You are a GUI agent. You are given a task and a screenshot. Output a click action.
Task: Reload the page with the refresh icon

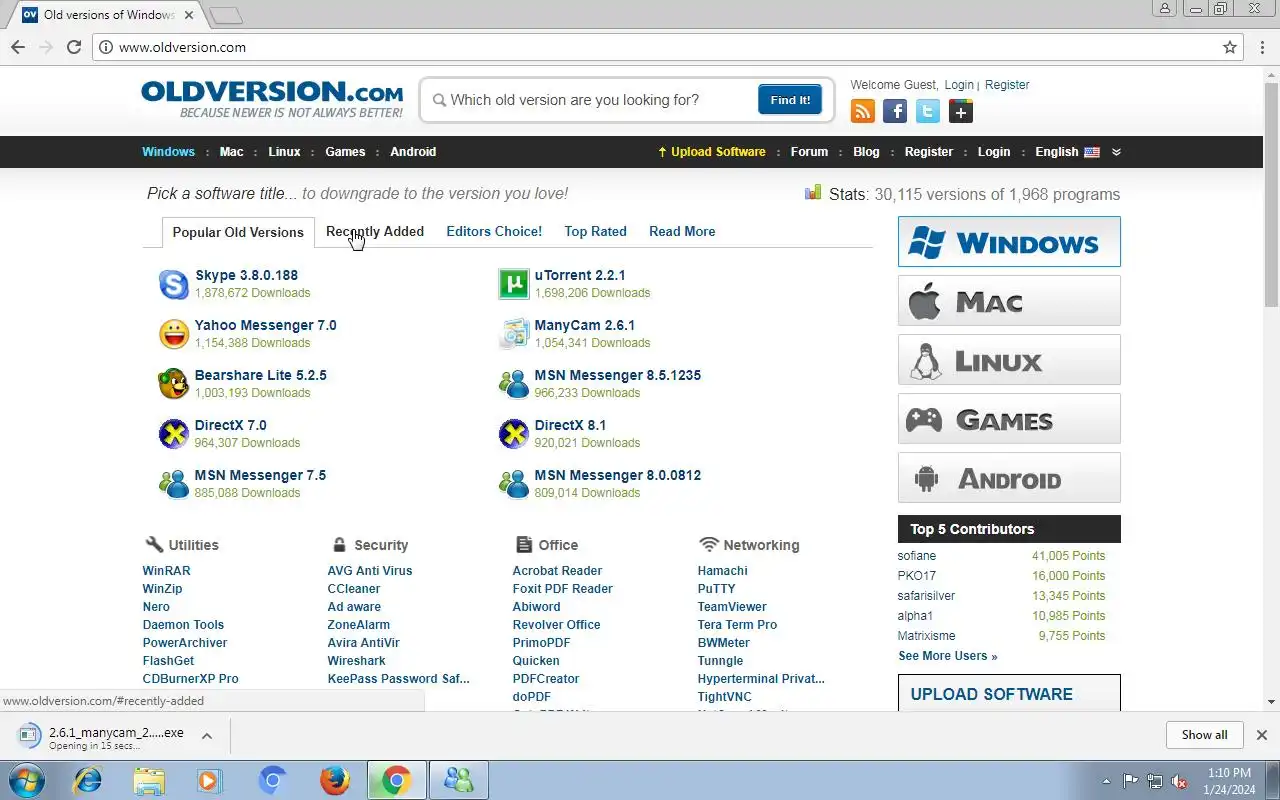tap(74, 47)
